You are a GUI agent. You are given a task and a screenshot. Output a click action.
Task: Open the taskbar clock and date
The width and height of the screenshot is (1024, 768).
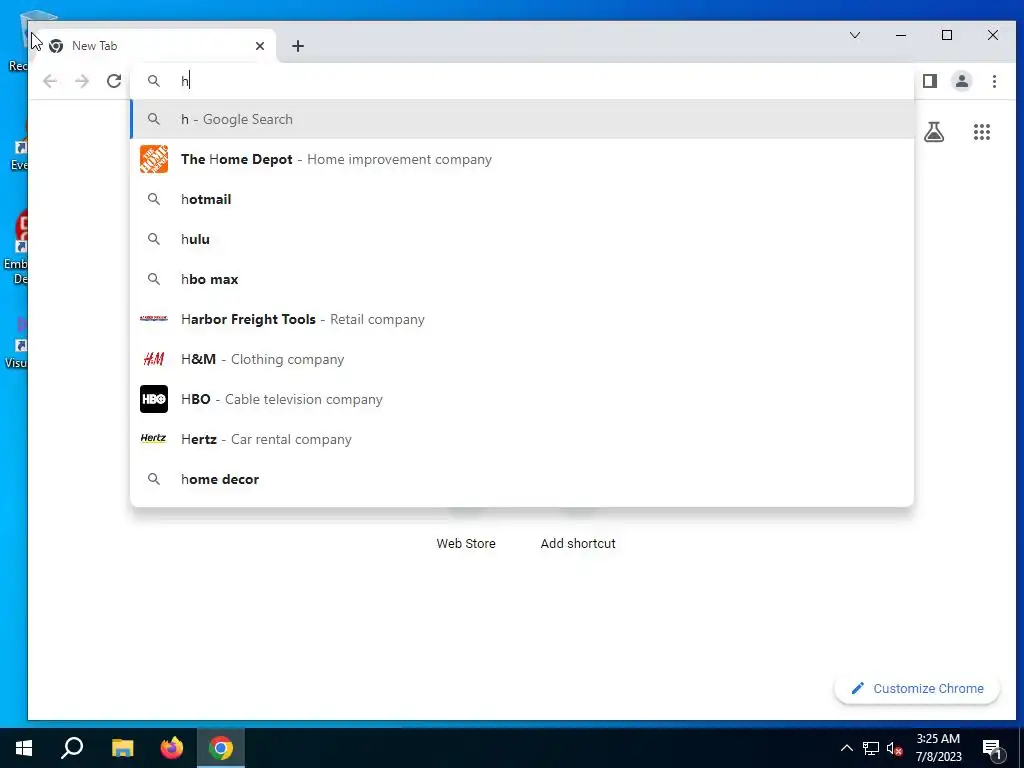point(938,748)
